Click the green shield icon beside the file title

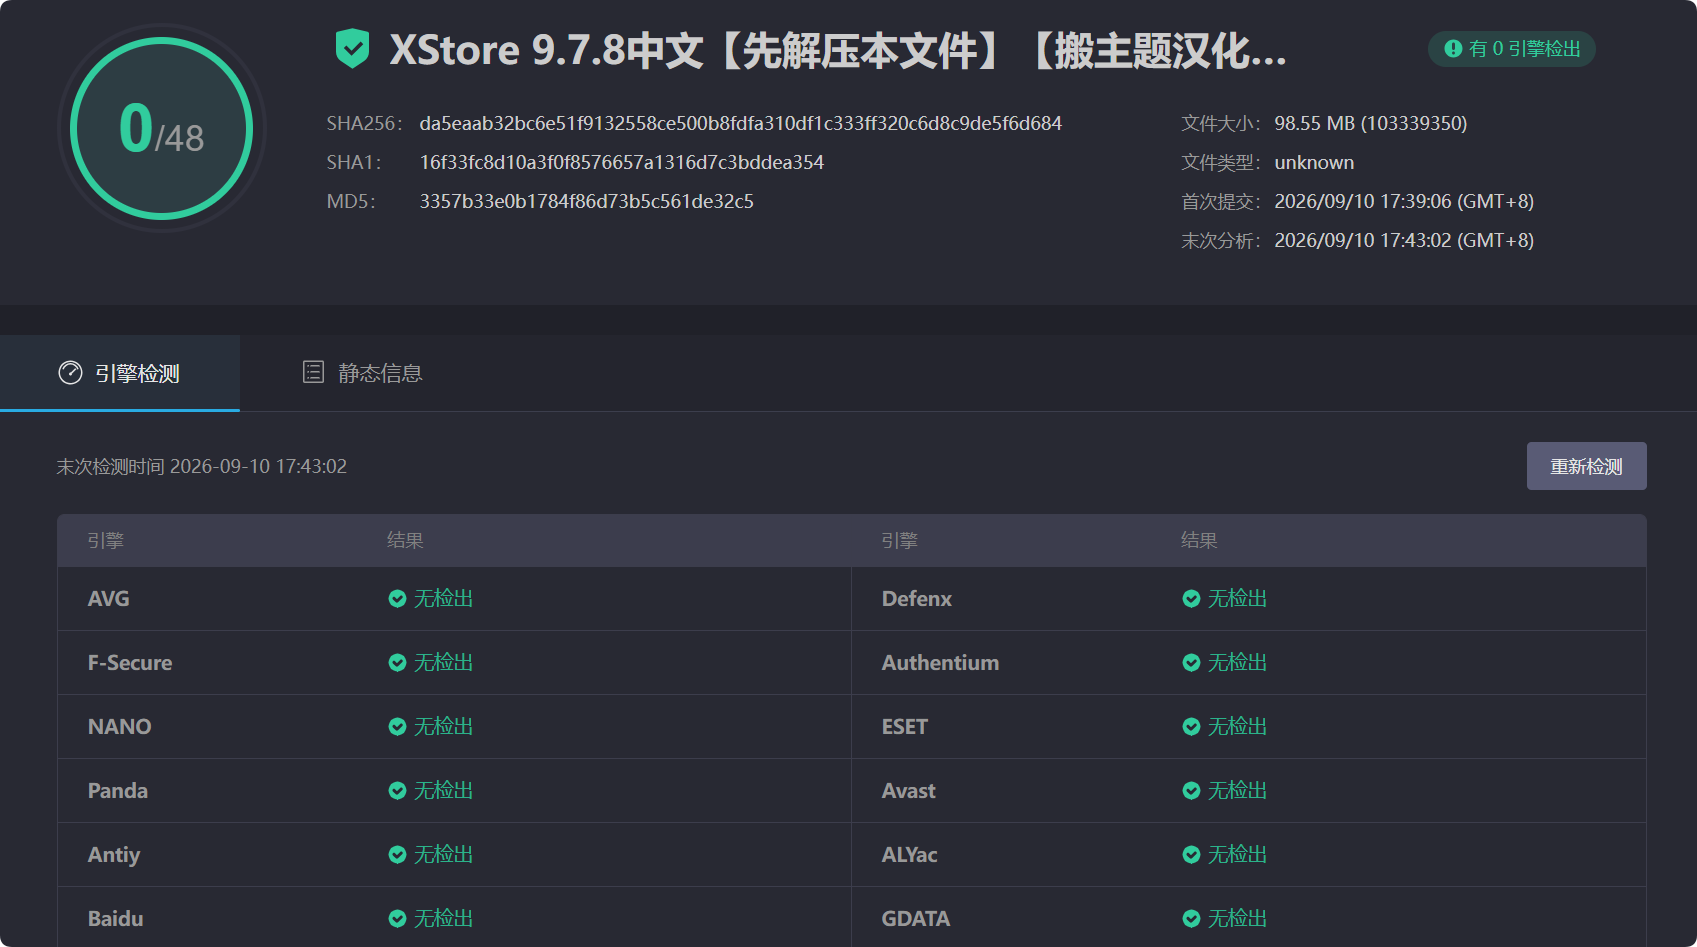click(352, 49)
